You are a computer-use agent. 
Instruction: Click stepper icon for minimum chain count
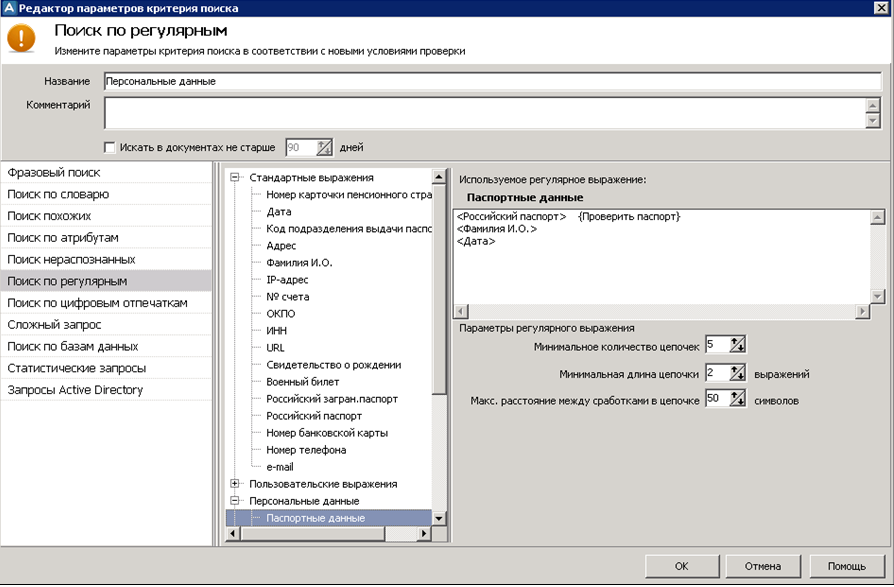point(738,345)
